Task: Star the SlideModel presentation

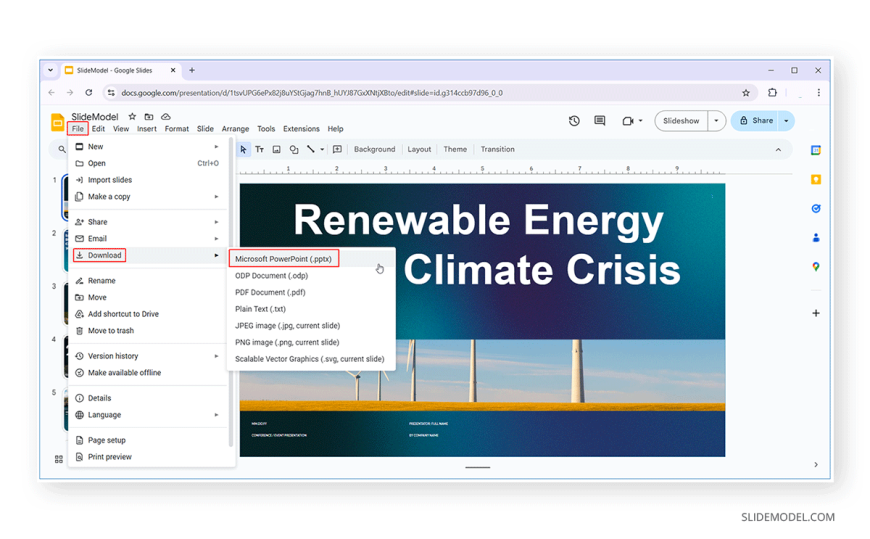Action: (x=132, y=117)
